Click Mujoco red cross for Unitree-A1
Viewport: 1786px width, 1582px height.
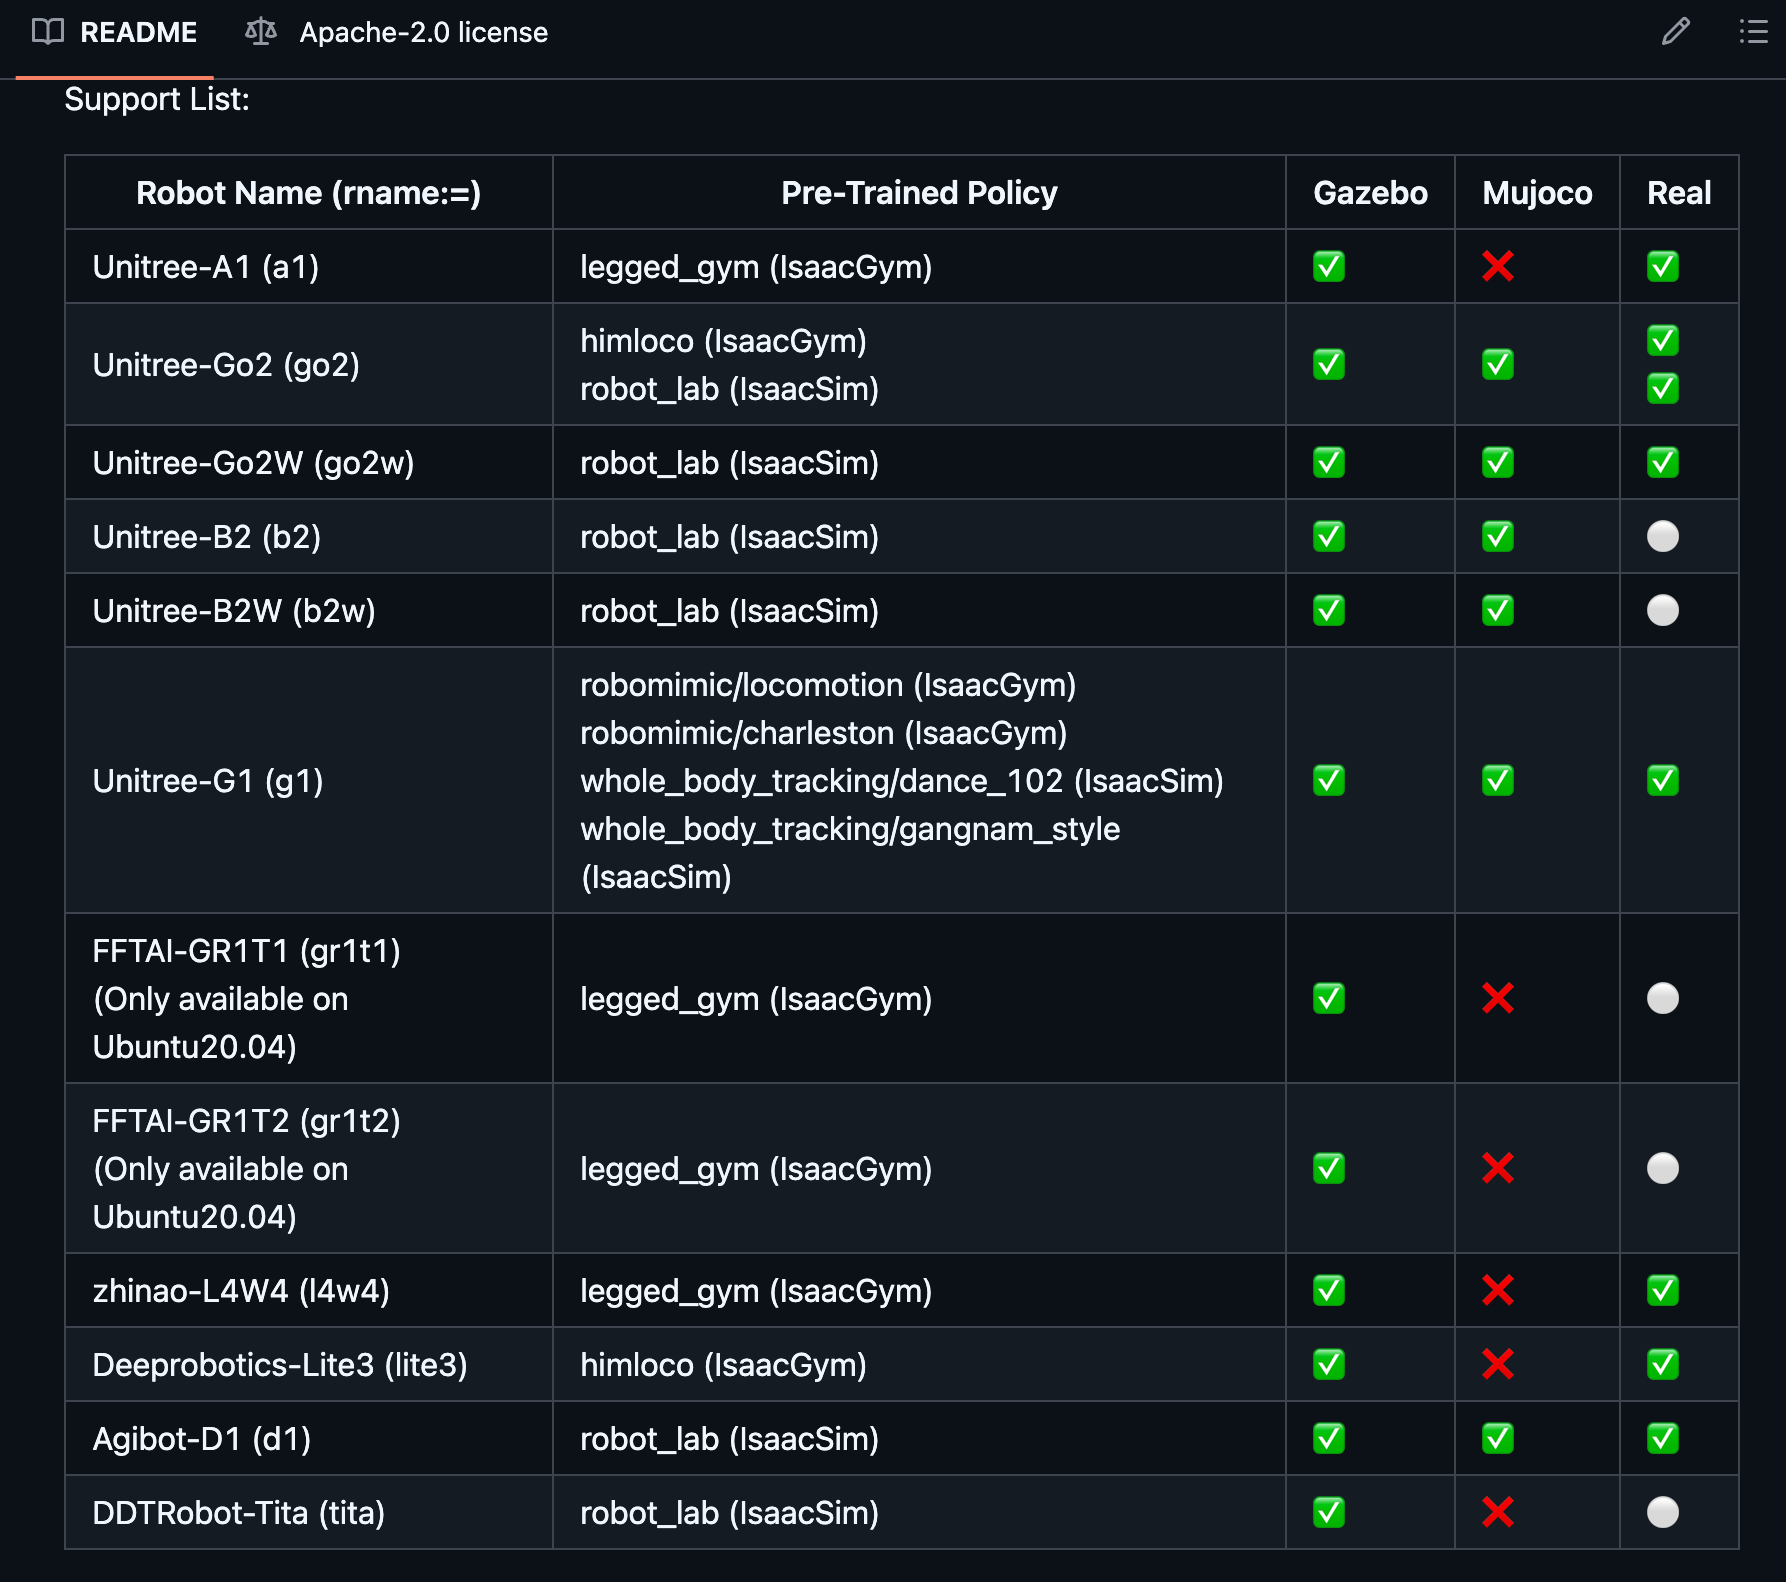[1498, 267]
